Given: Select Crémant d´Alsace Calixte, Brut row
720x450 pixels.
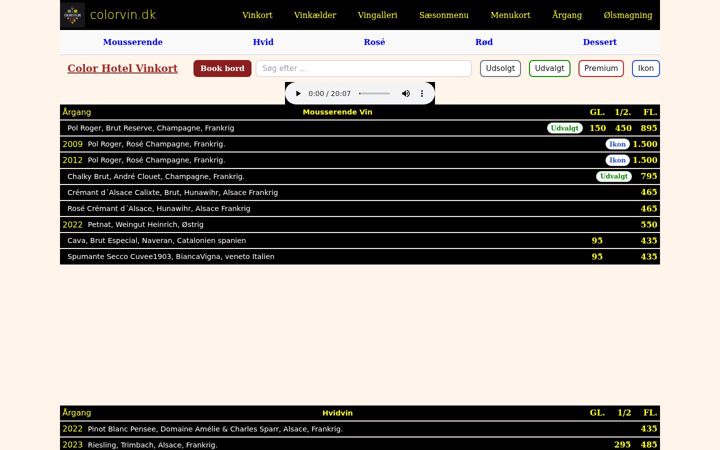Looking at the screenshot, I should click(x=360, y=192).
